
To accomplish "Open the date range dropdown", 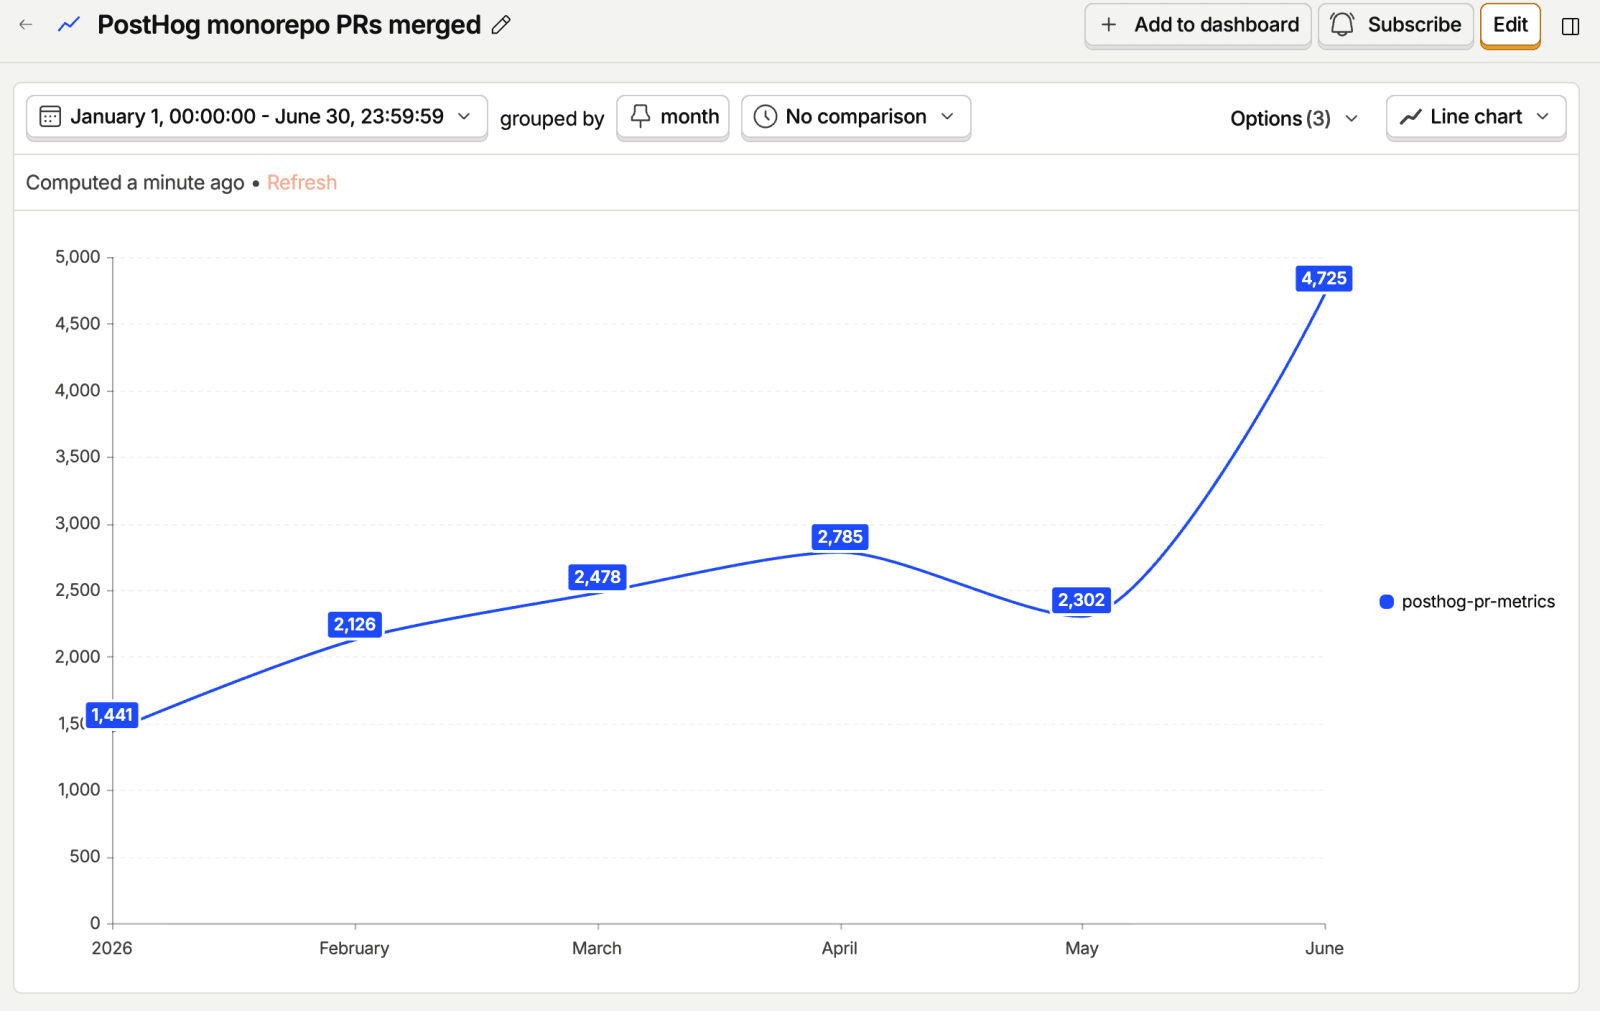I will [x=257, y=117].
